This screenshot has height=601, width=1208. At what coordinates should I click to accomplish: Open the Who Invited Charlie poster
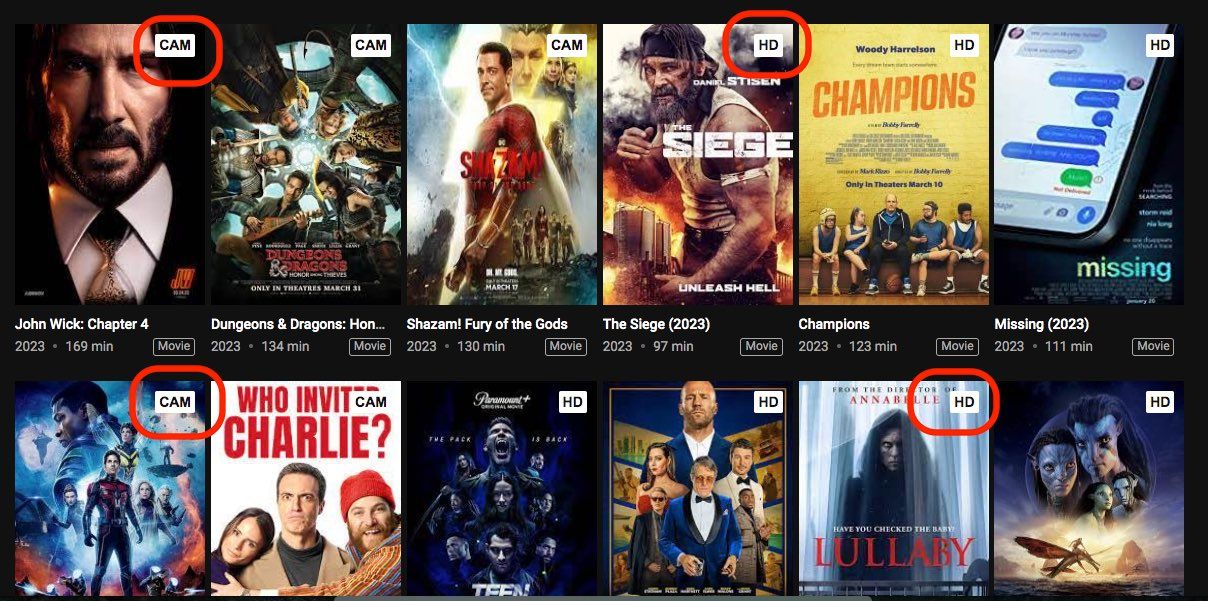tap(306, 488)
